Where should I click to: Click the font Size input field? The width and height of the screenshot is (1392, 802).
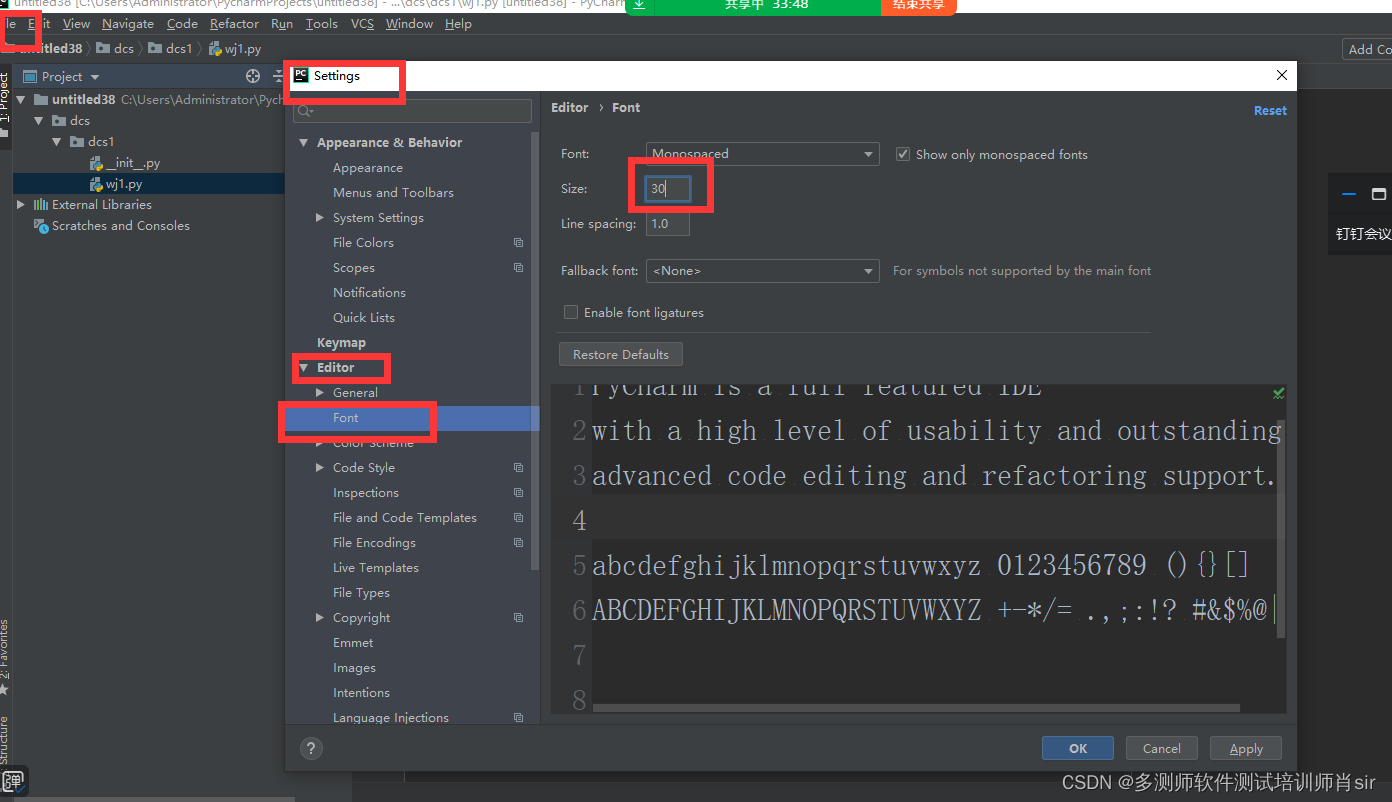[x=668, y=189]
